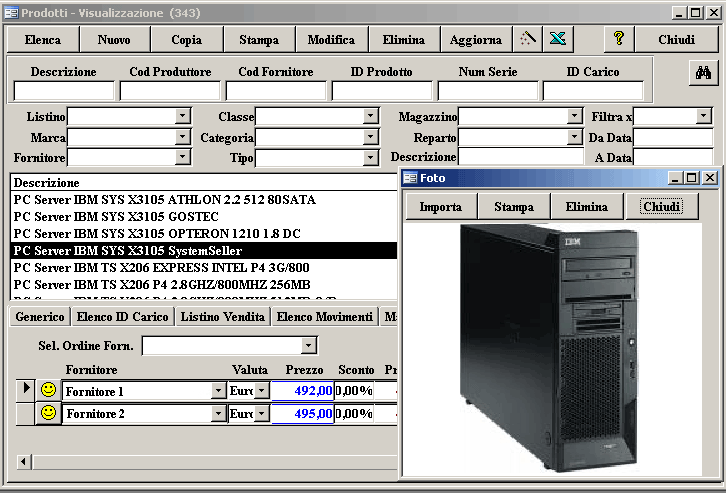Click smiley icon for Fornitore 1
The width and height of the screenshot is (726, 493).
48,390
